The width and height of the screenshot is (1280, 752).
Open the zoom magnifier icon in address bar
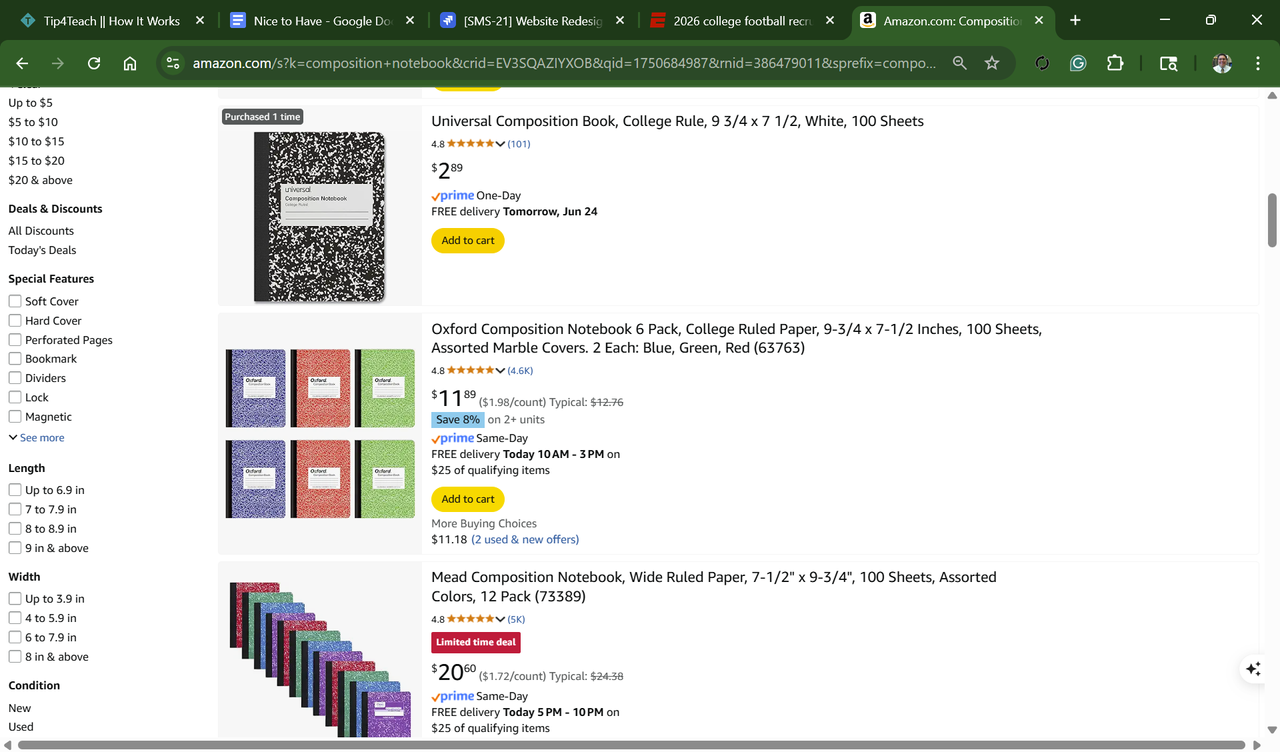coord(959,63)
